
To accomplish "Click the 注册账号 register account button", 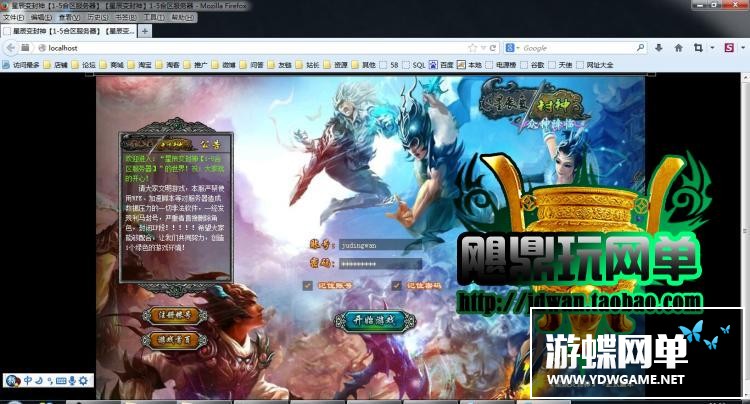I will click(175, 315).
